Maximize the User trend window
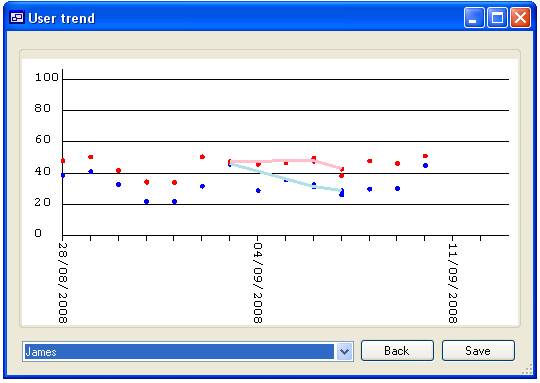The image size is (540, 383). tap(497, 17)
